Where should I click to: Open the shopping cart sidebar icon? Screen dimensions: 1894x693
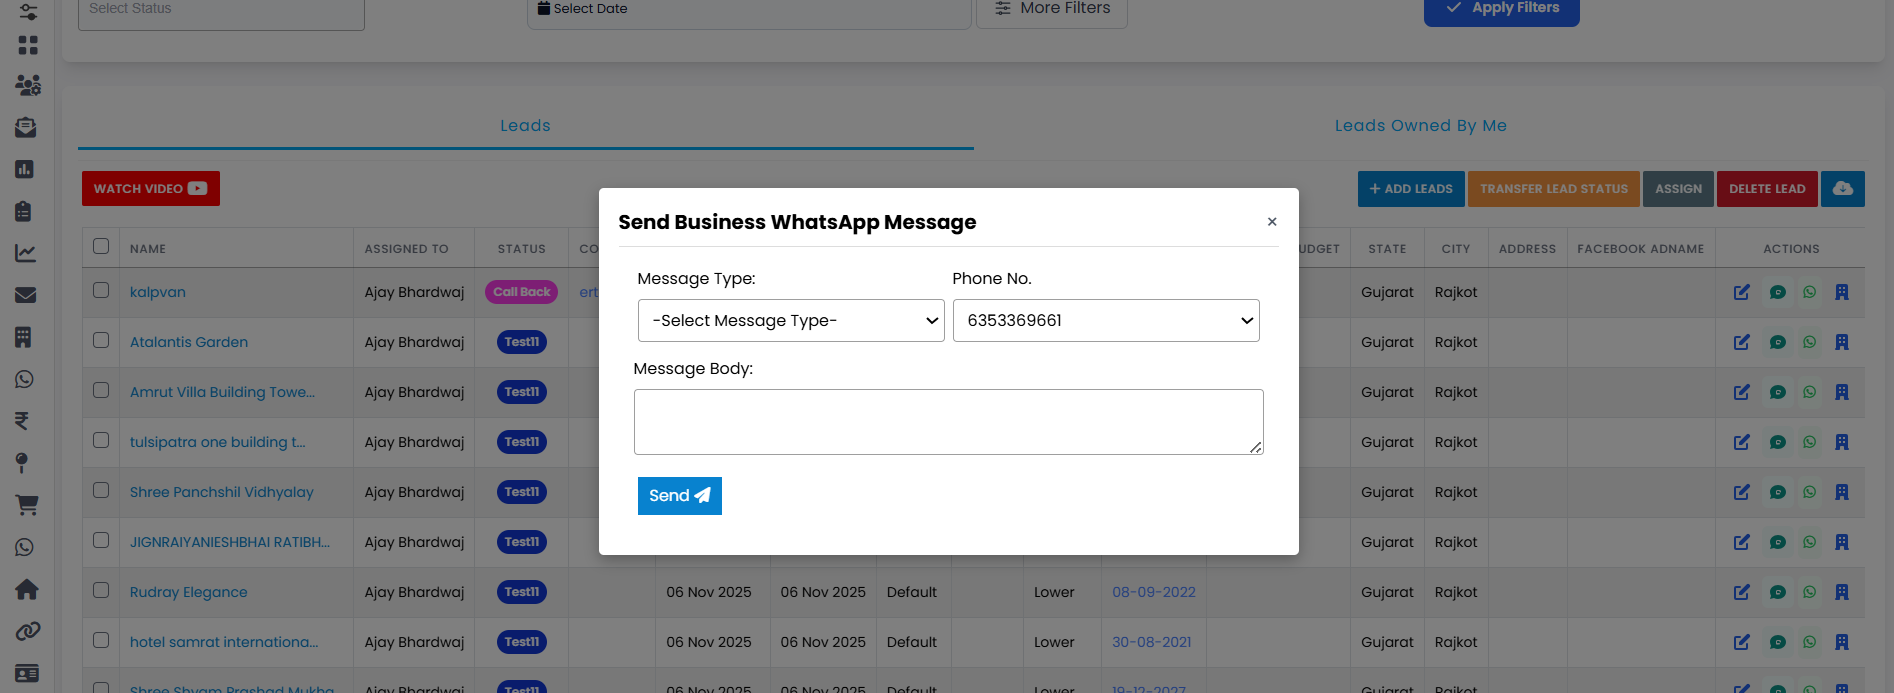click(26, 505)
